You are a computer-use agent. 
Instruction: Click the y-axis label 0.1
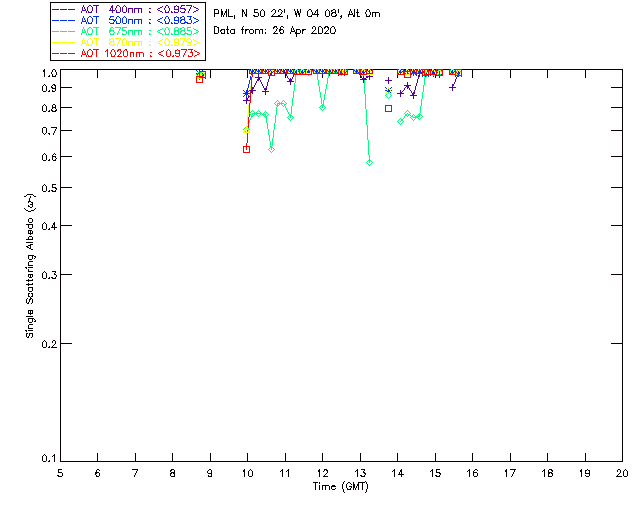(x=49, y=459)
